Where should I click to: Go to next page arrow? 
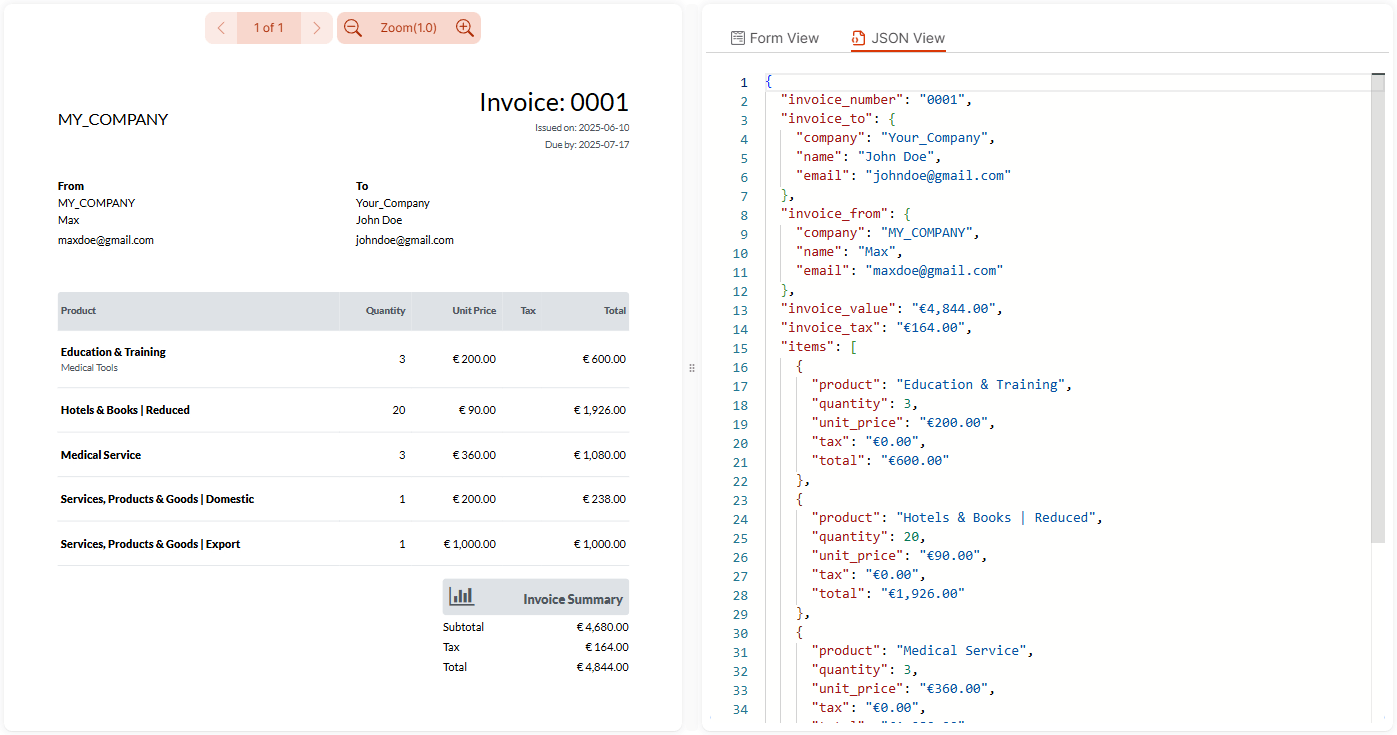pyautogui.click(x=317, y=28)
